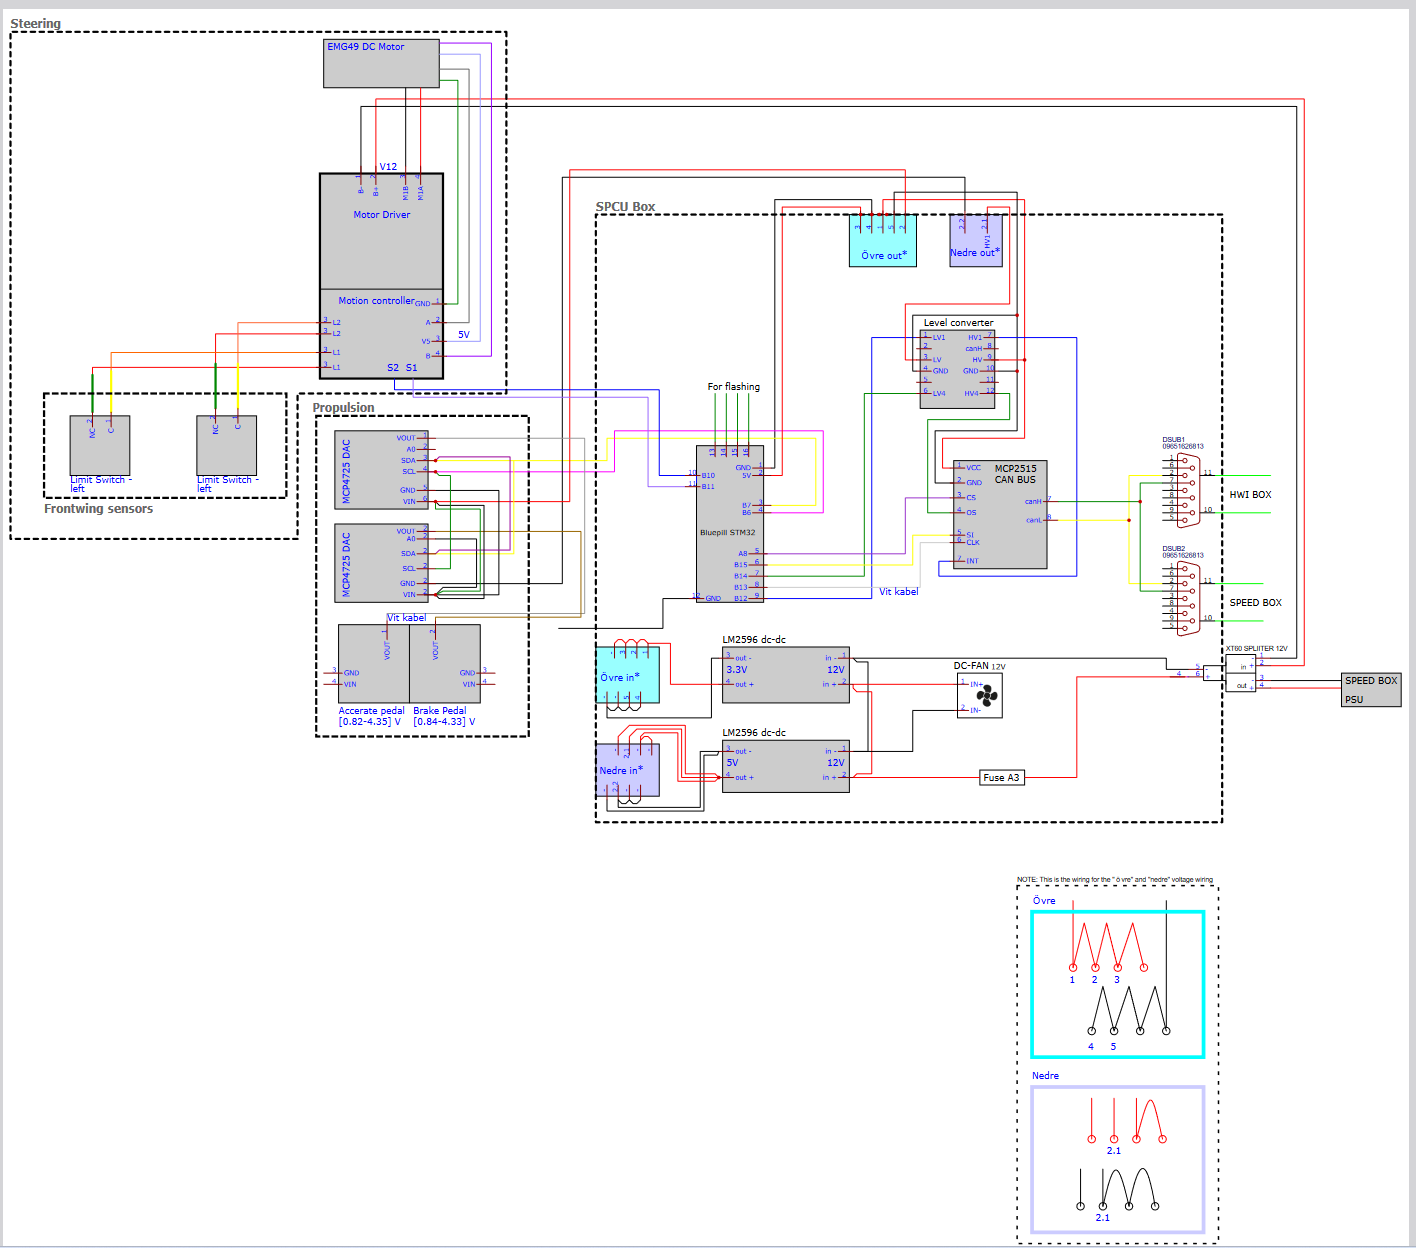
Task: Select the second Limit Switch left component
Action: pyautogui.click(x=227, y=445)
